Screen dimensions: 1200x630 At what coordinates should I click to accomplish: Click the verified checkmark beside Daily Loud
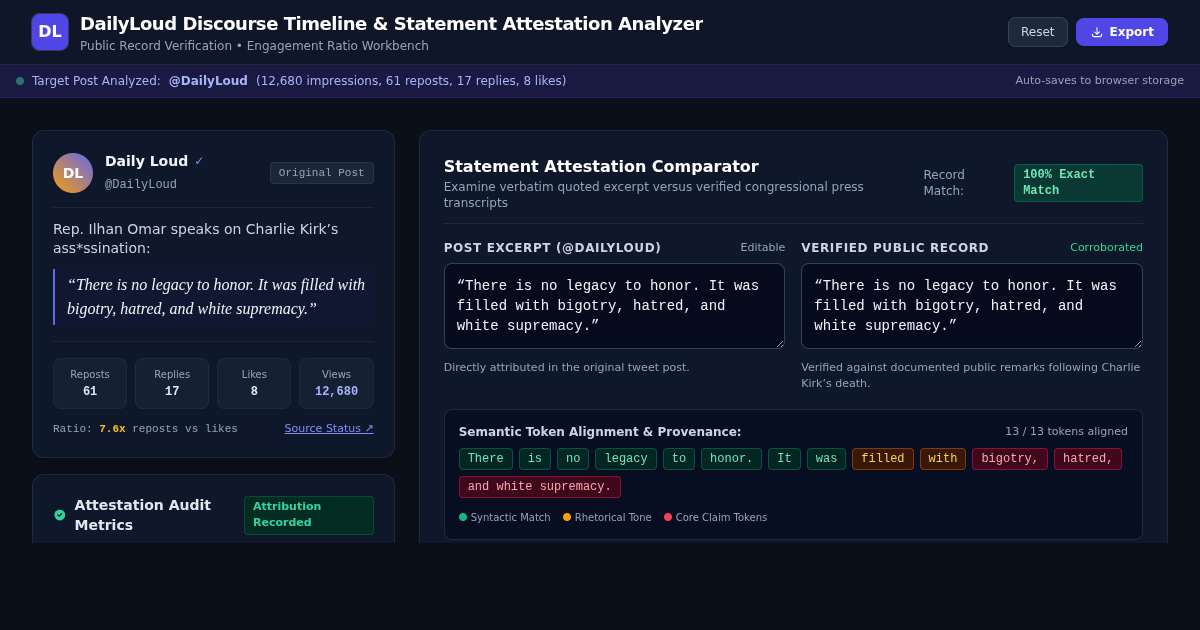click(x=199, y=161)
